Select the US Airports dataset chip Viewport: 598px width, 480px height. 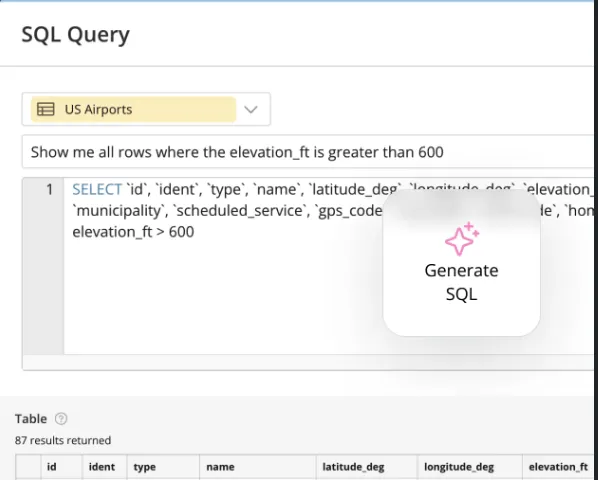point(133,109)
